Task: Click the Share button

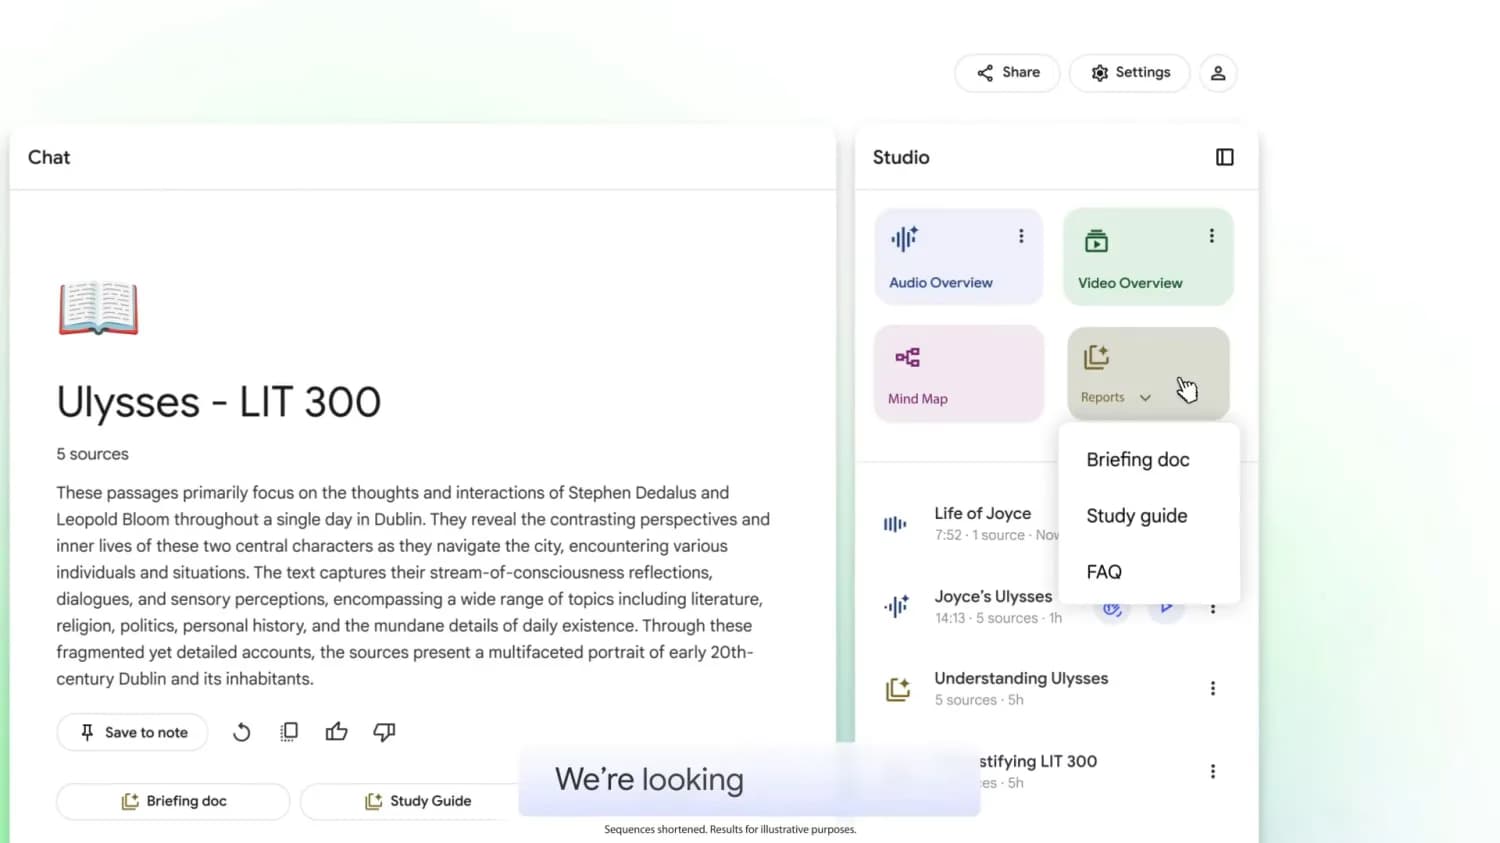Action: [x=1006, y=72]
